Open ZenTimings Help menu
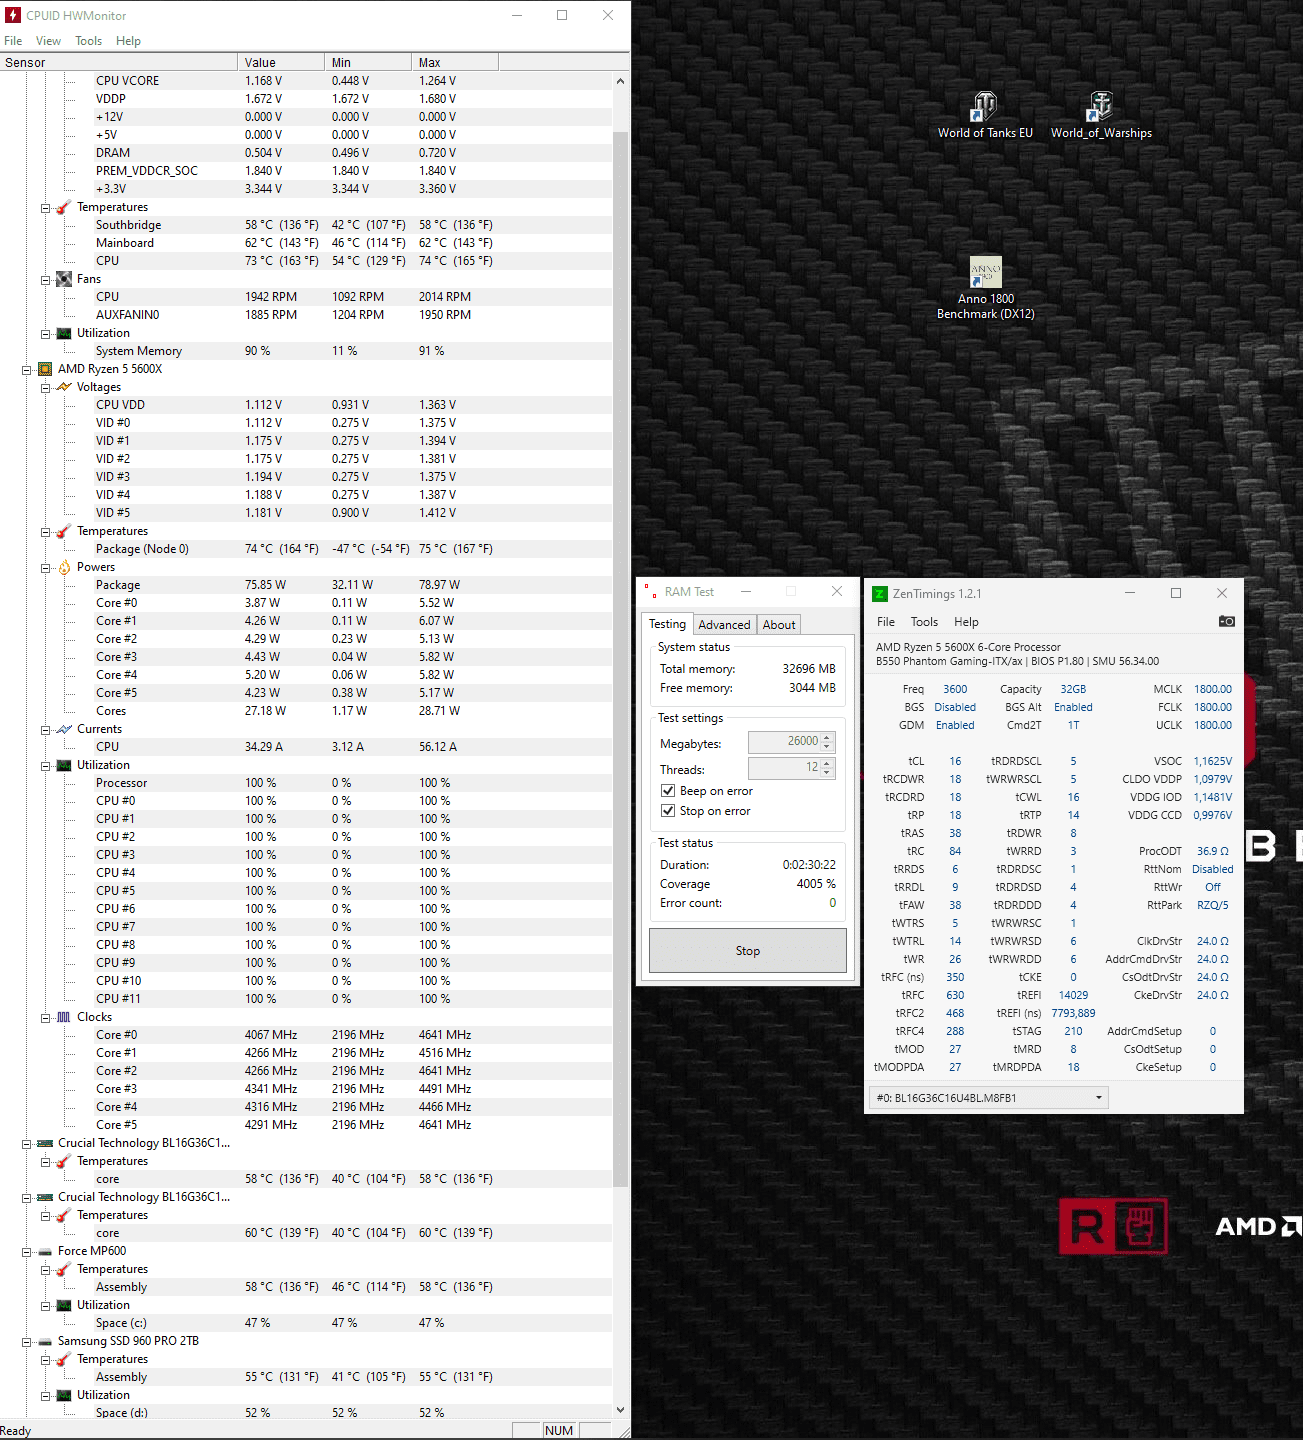The image size is (1303, 1440). 966,621
